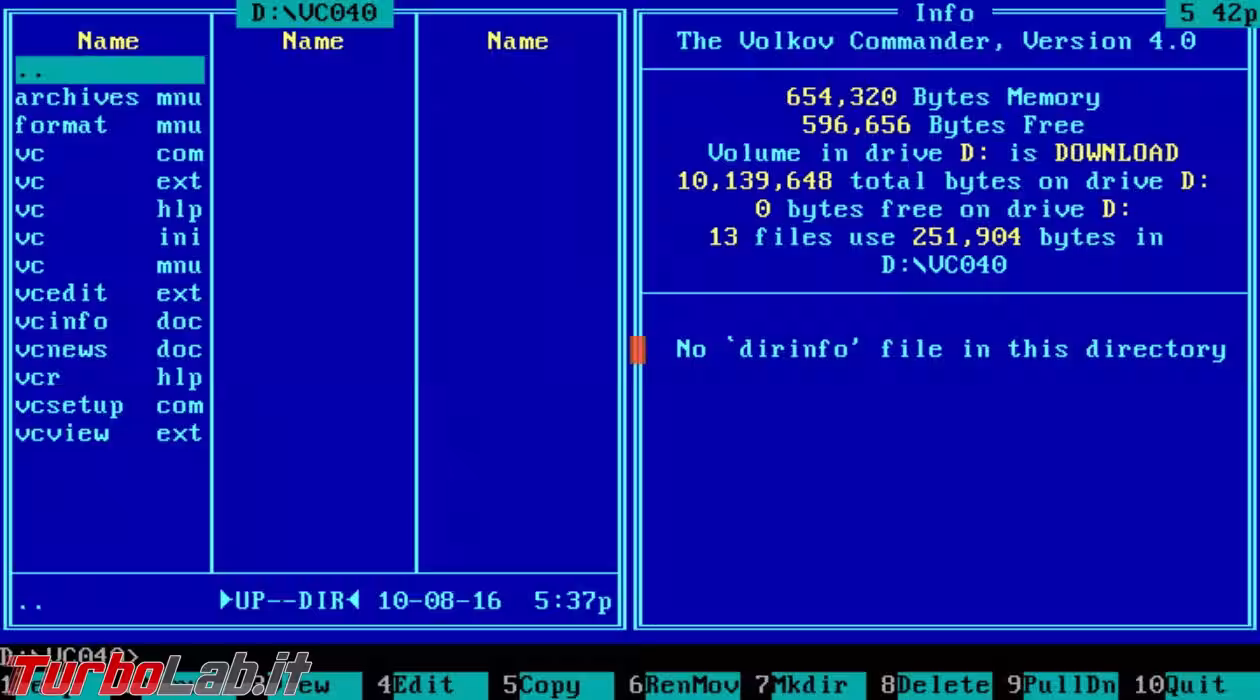Click the red mouse cursor block
Viewport: 1260px width, 700px height.
coord(638,350)
